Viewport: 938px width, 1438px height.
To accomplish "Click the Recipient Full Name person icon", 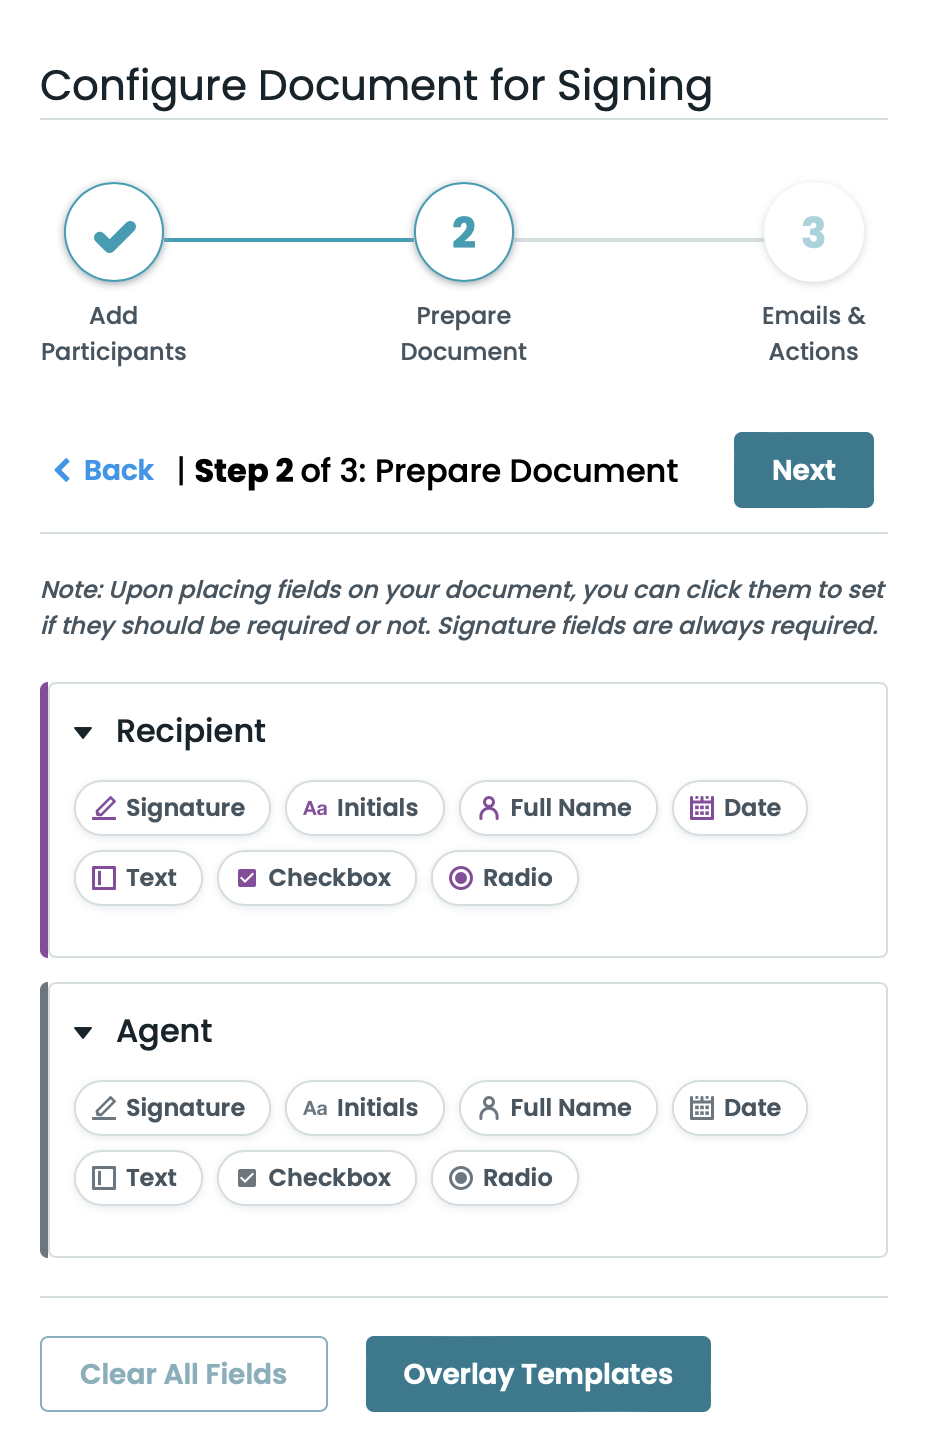I will 489,808.
